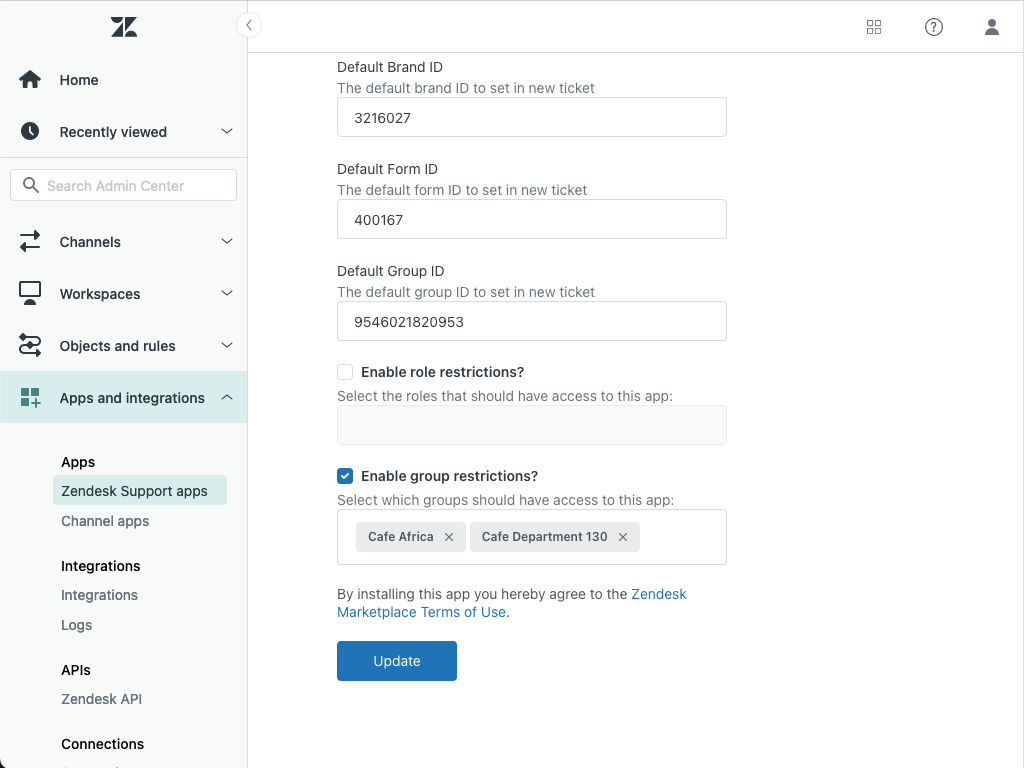Select the Workspaces monitor icon
1024x768 pixels.
(x=29, y=293)
